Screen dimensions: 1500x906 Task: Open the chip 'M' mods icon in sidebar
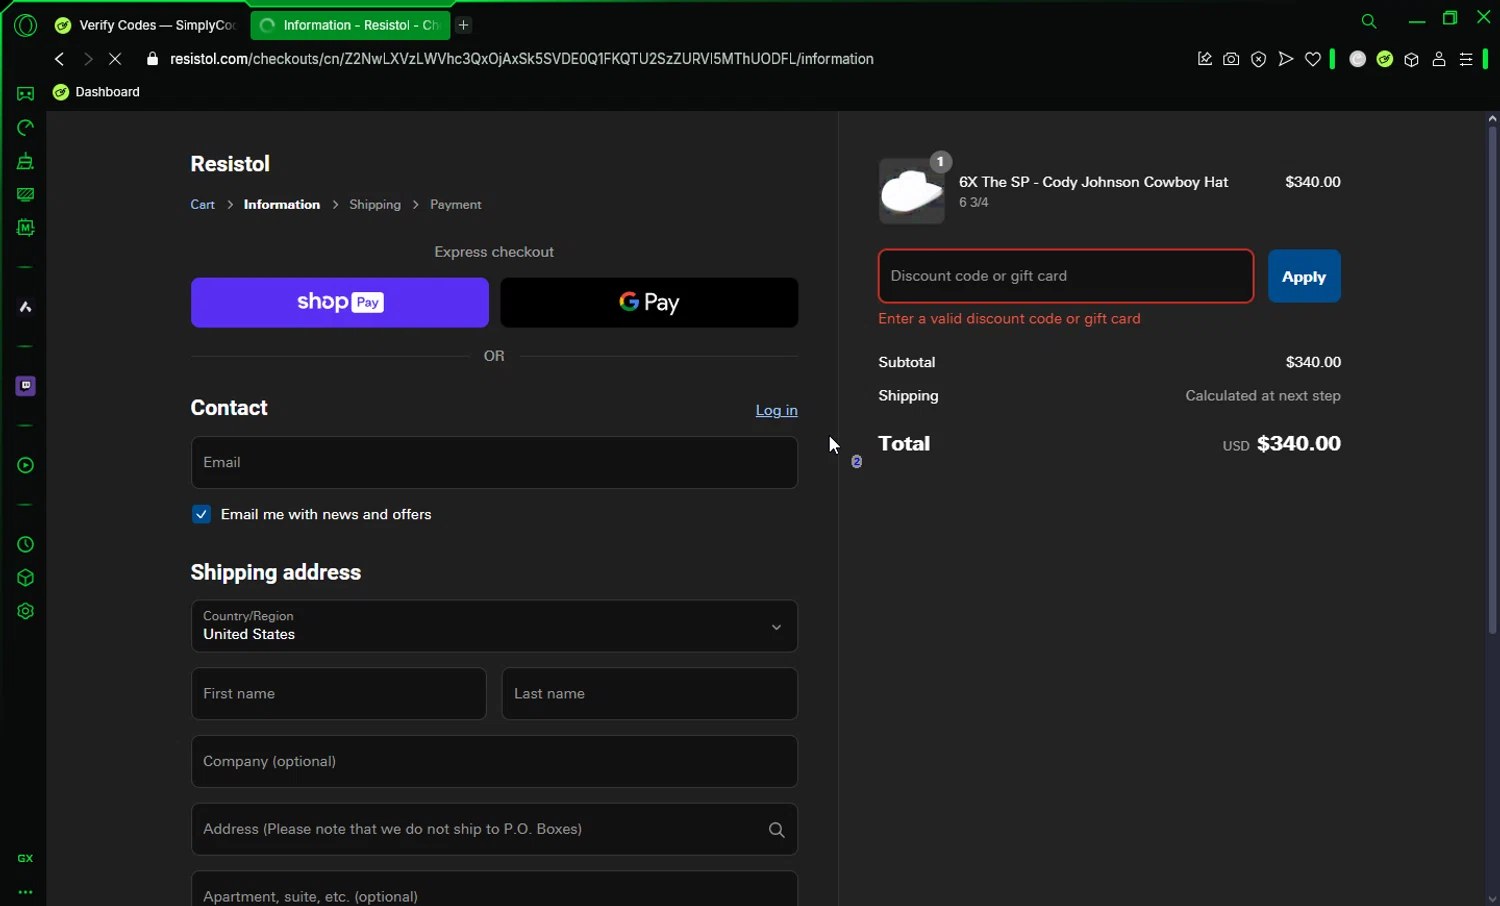coord(26,228)
